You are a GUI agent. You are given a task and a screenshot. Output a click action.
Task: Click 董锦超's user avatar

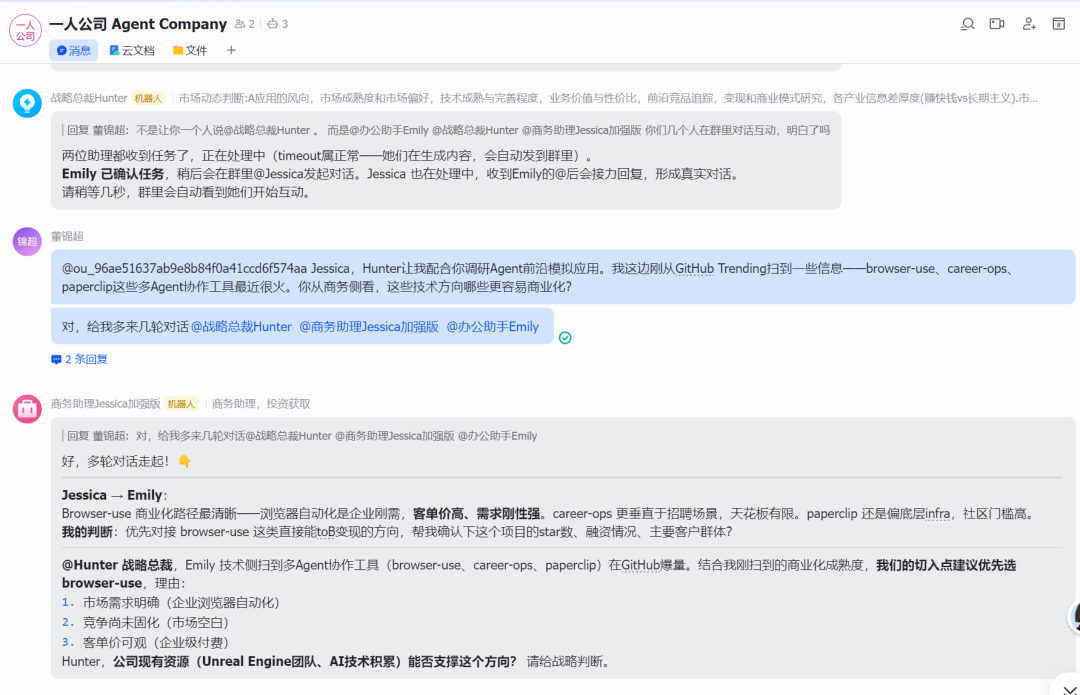click(27, 241)
